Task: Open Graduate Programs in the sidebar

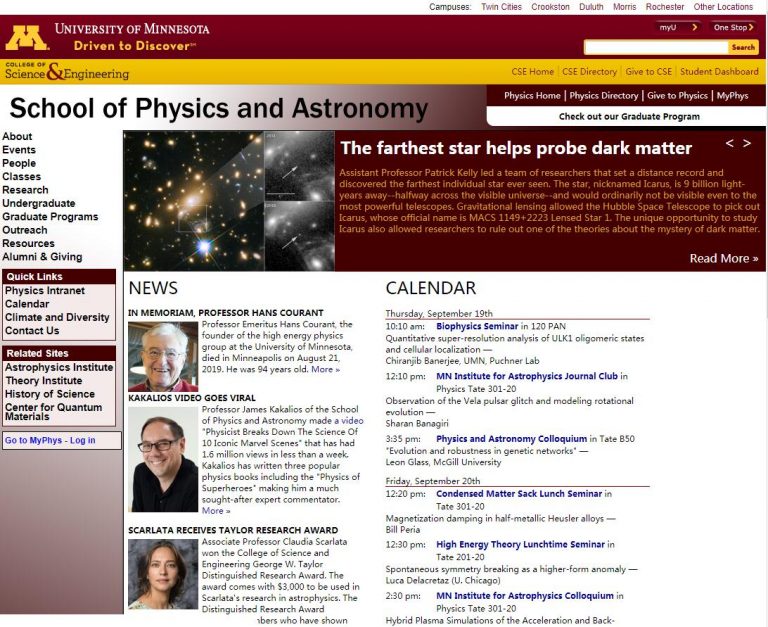Action: tap(50, 217)
